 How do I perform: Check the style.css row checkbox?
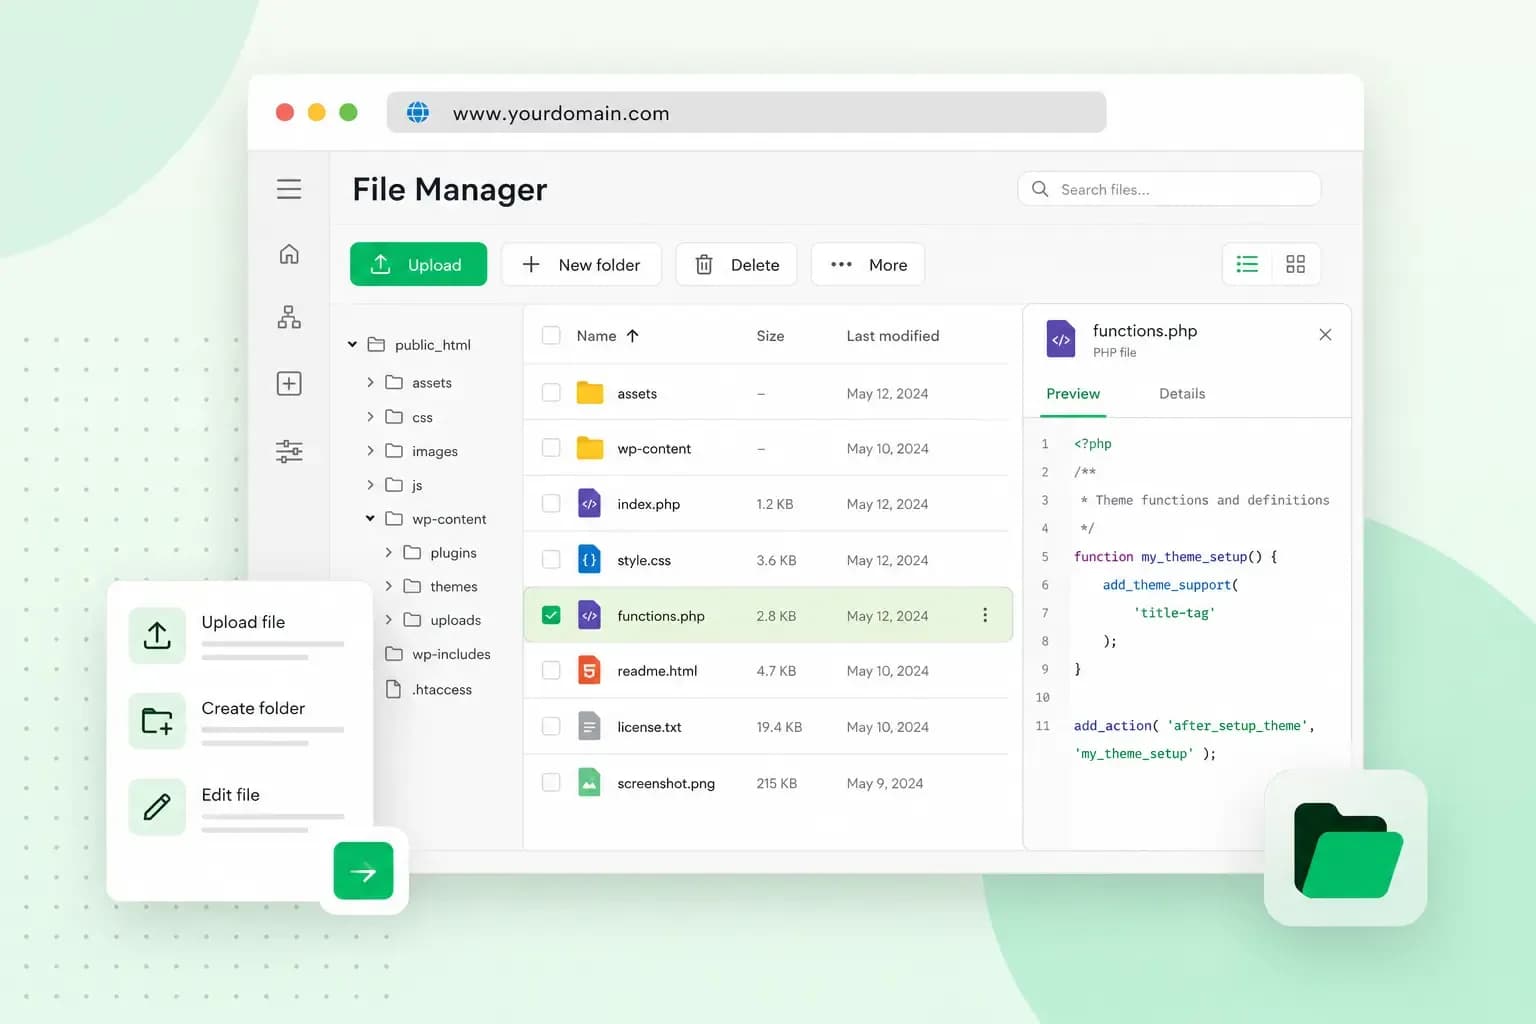[x=551, y=560]
